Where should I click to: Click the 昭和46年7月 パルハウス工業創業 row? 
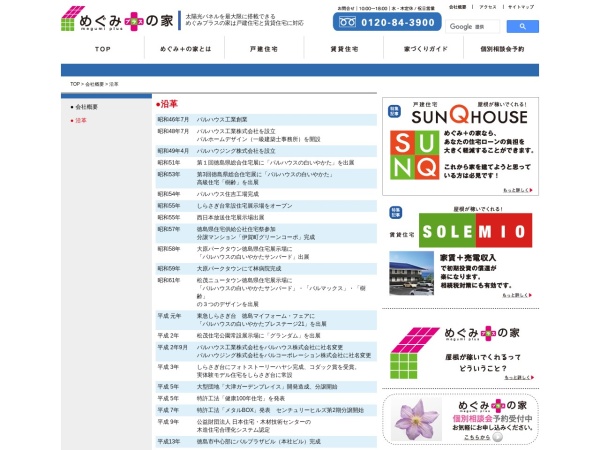pyautogui.click(x=266, y=119)
